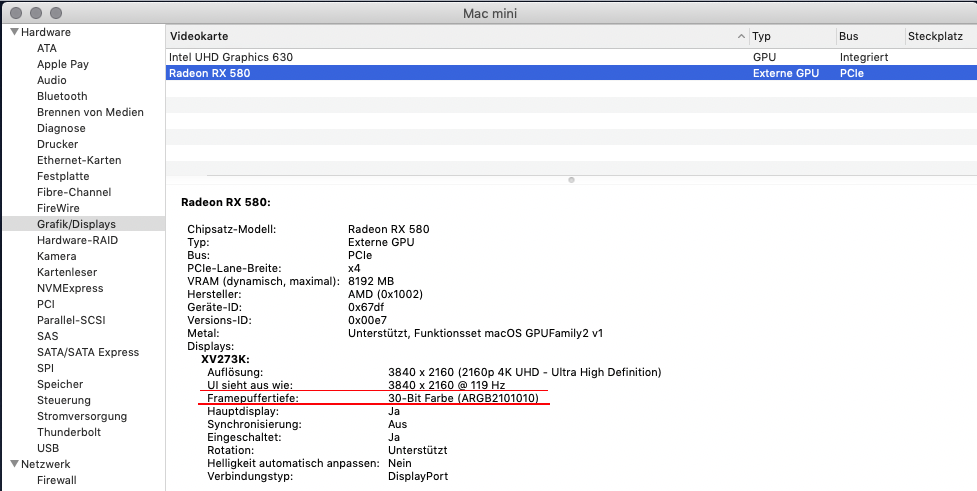Click the Videokarte sort arrow indicator
Screen dimensions: 977x491
[741, 36]
